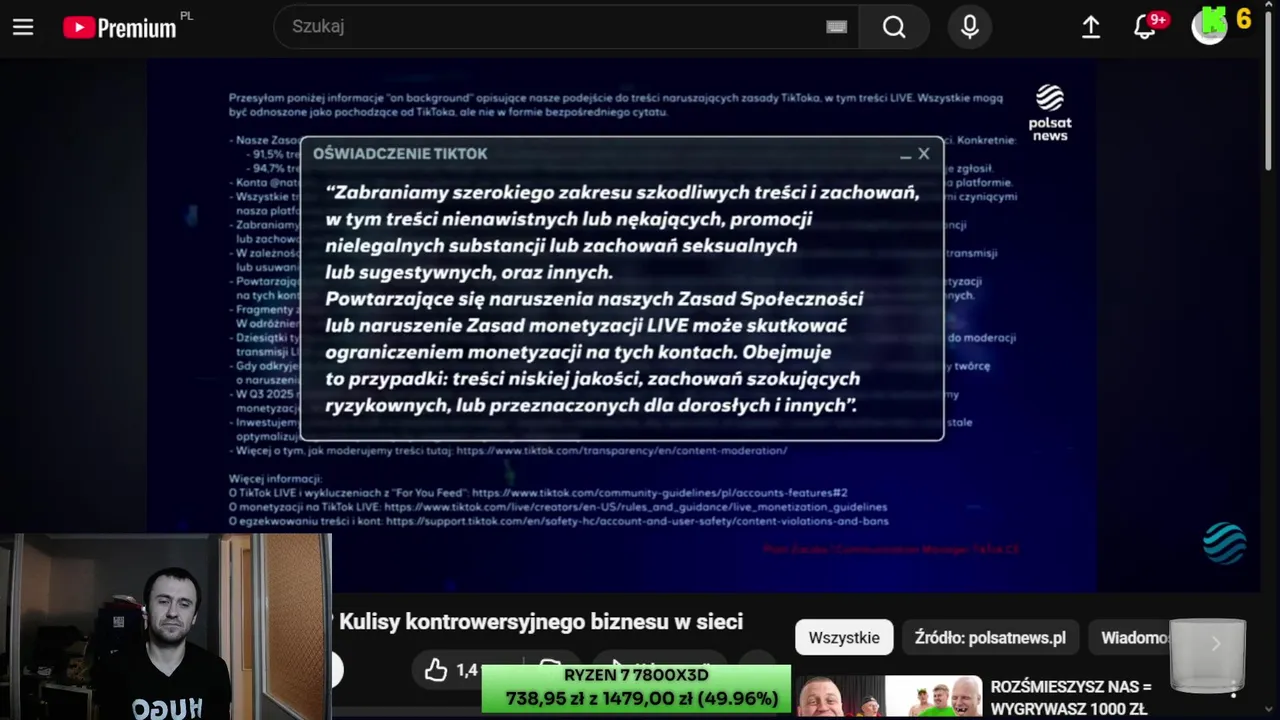Open notifications bell with 9+ badge
The width and height of the screenshot is (1280, 720).
[1146, 27]
